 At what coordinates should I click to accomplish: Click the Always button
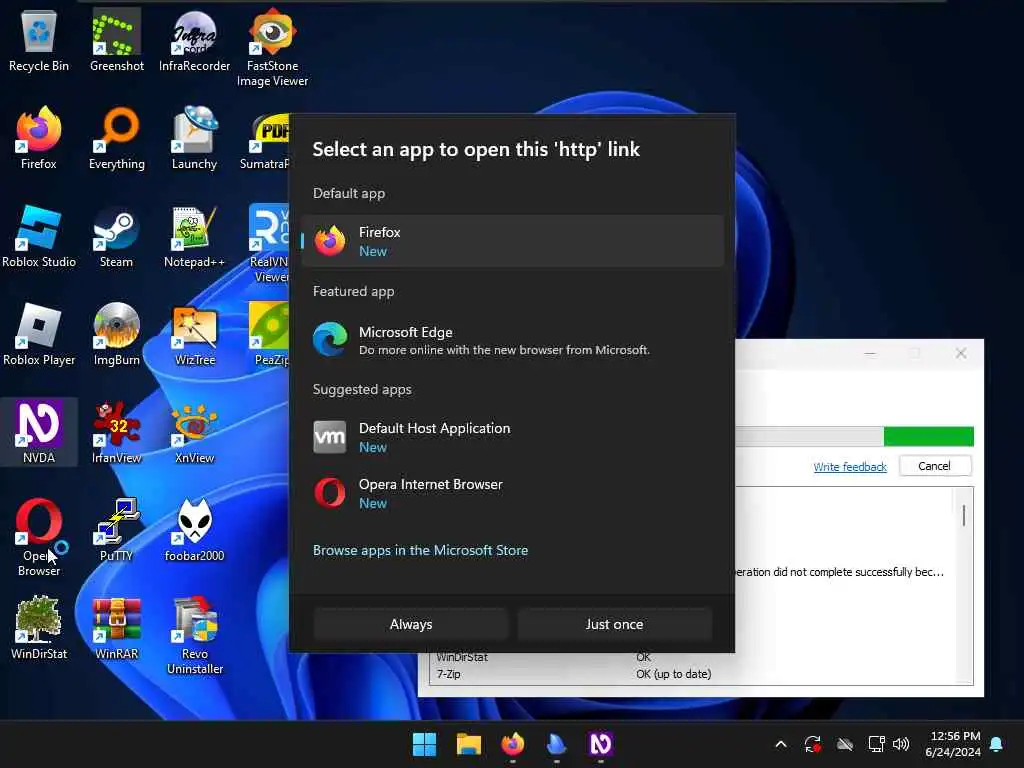tap(411, 624)
